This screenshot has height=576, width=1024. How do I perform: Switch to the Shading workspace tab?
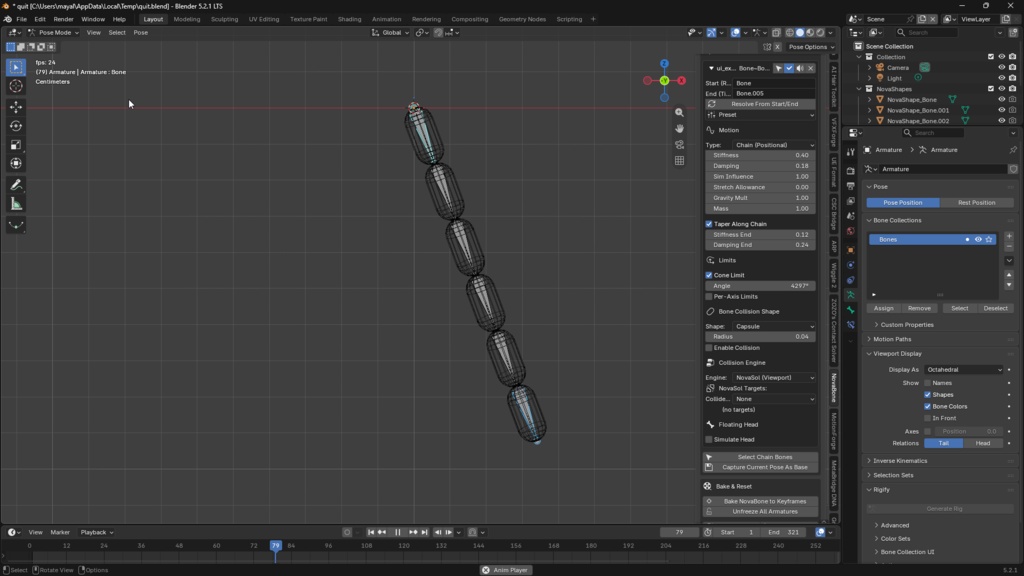pyautogui.click(x=349, y=19)
